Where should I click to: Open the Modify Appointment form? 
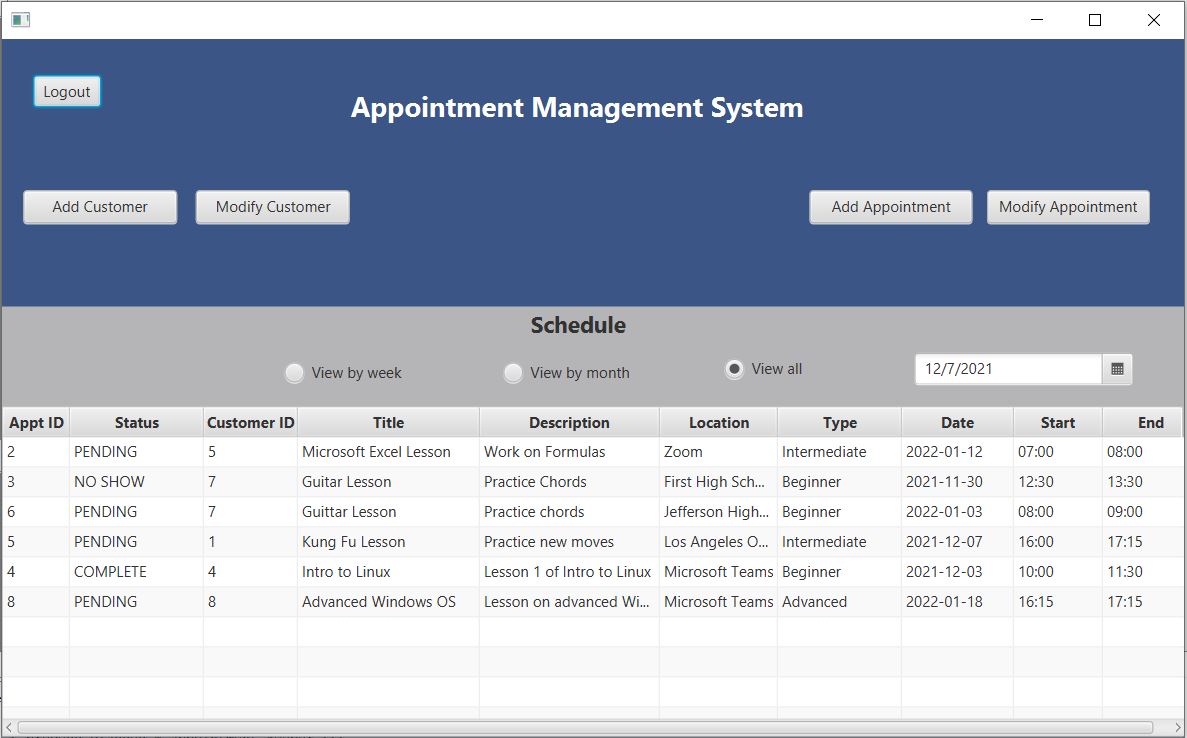1068,207
